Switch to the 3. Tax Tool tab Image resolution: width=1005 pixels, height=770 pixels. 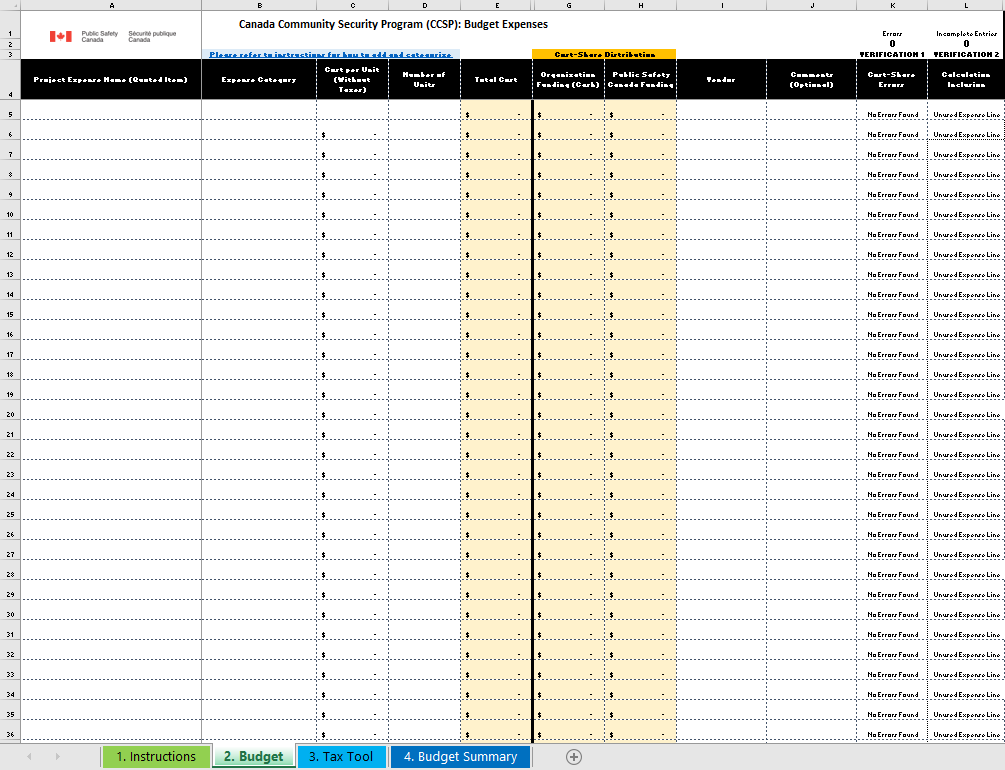[340, 757]
